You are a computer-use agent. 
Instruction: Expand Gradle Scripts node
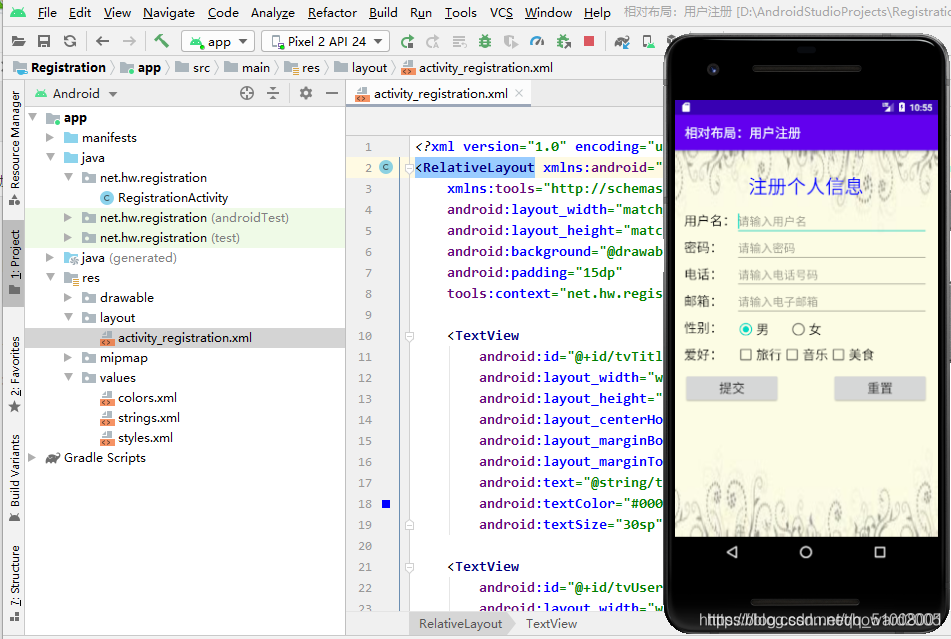click(x=33, y=458)
